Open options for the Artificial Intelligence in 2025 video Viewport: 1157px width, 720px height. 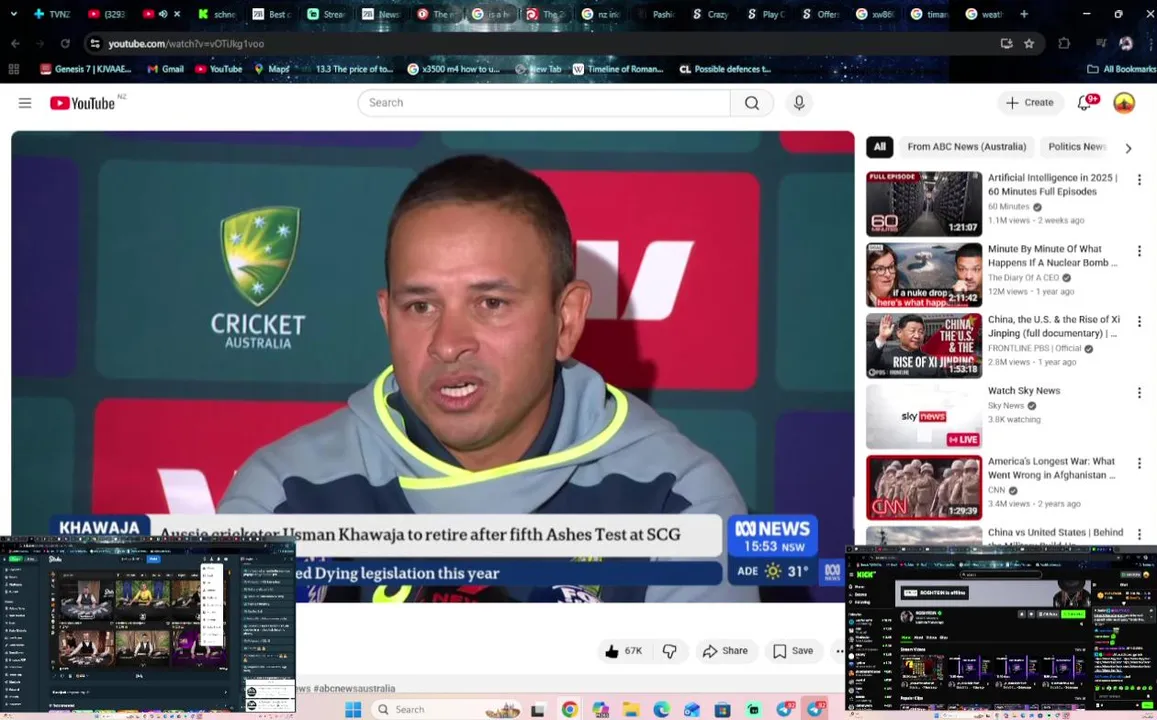(1139, 179)
